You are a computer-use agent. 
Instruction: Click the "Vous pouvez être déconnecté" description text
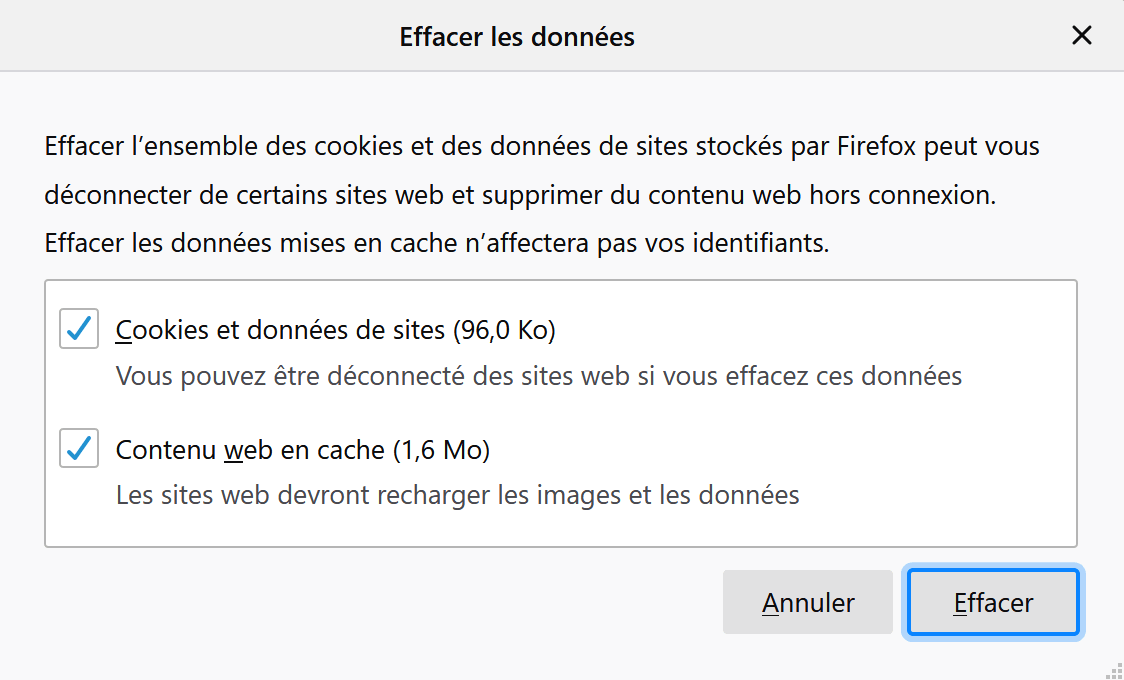[538, 376]
